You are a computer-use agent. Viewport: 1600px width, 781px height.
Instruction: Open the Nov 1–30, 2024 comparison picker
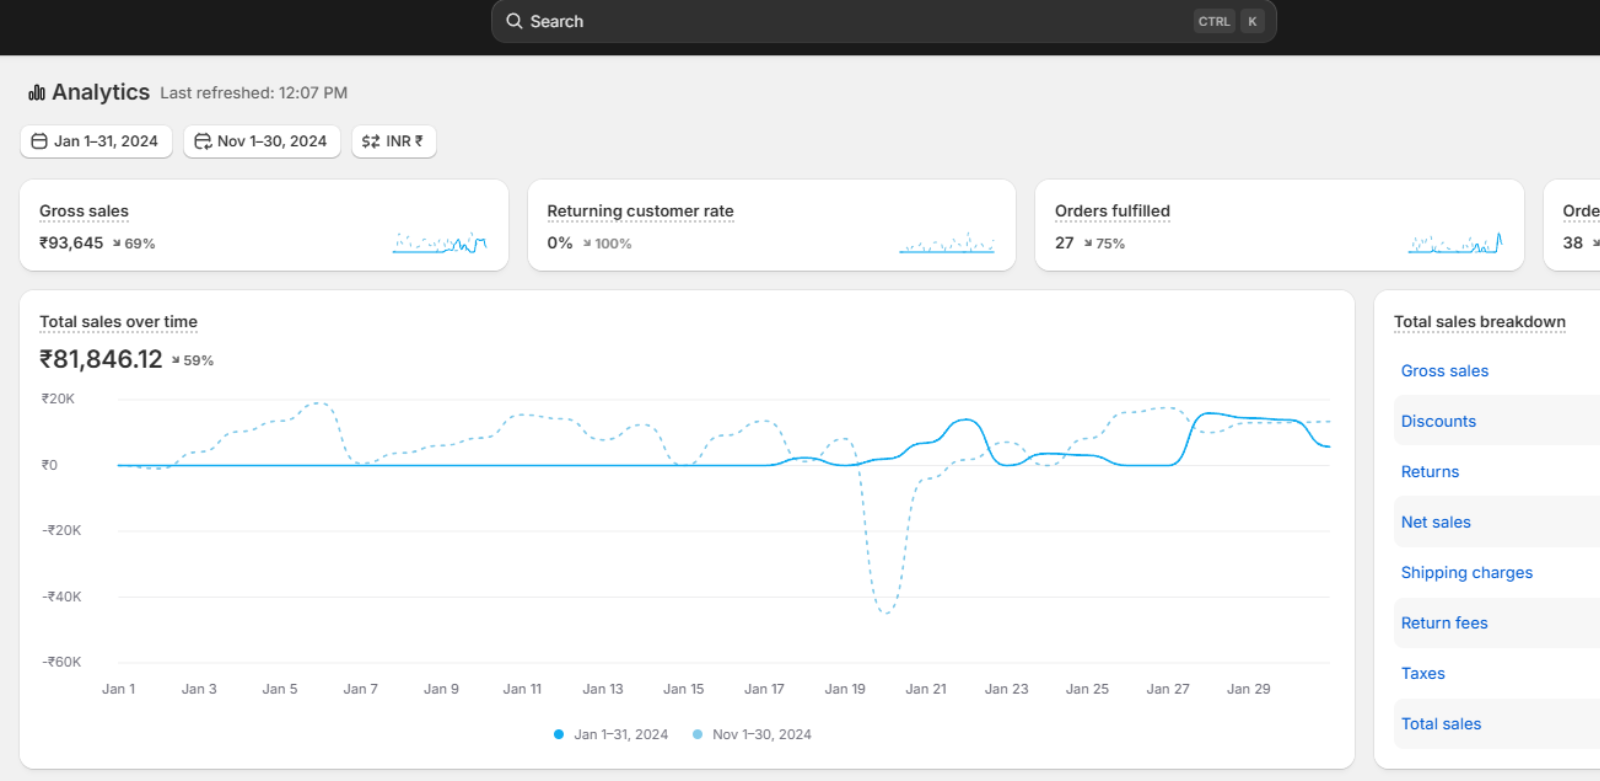pyautogui.click(x=262, y=141)
